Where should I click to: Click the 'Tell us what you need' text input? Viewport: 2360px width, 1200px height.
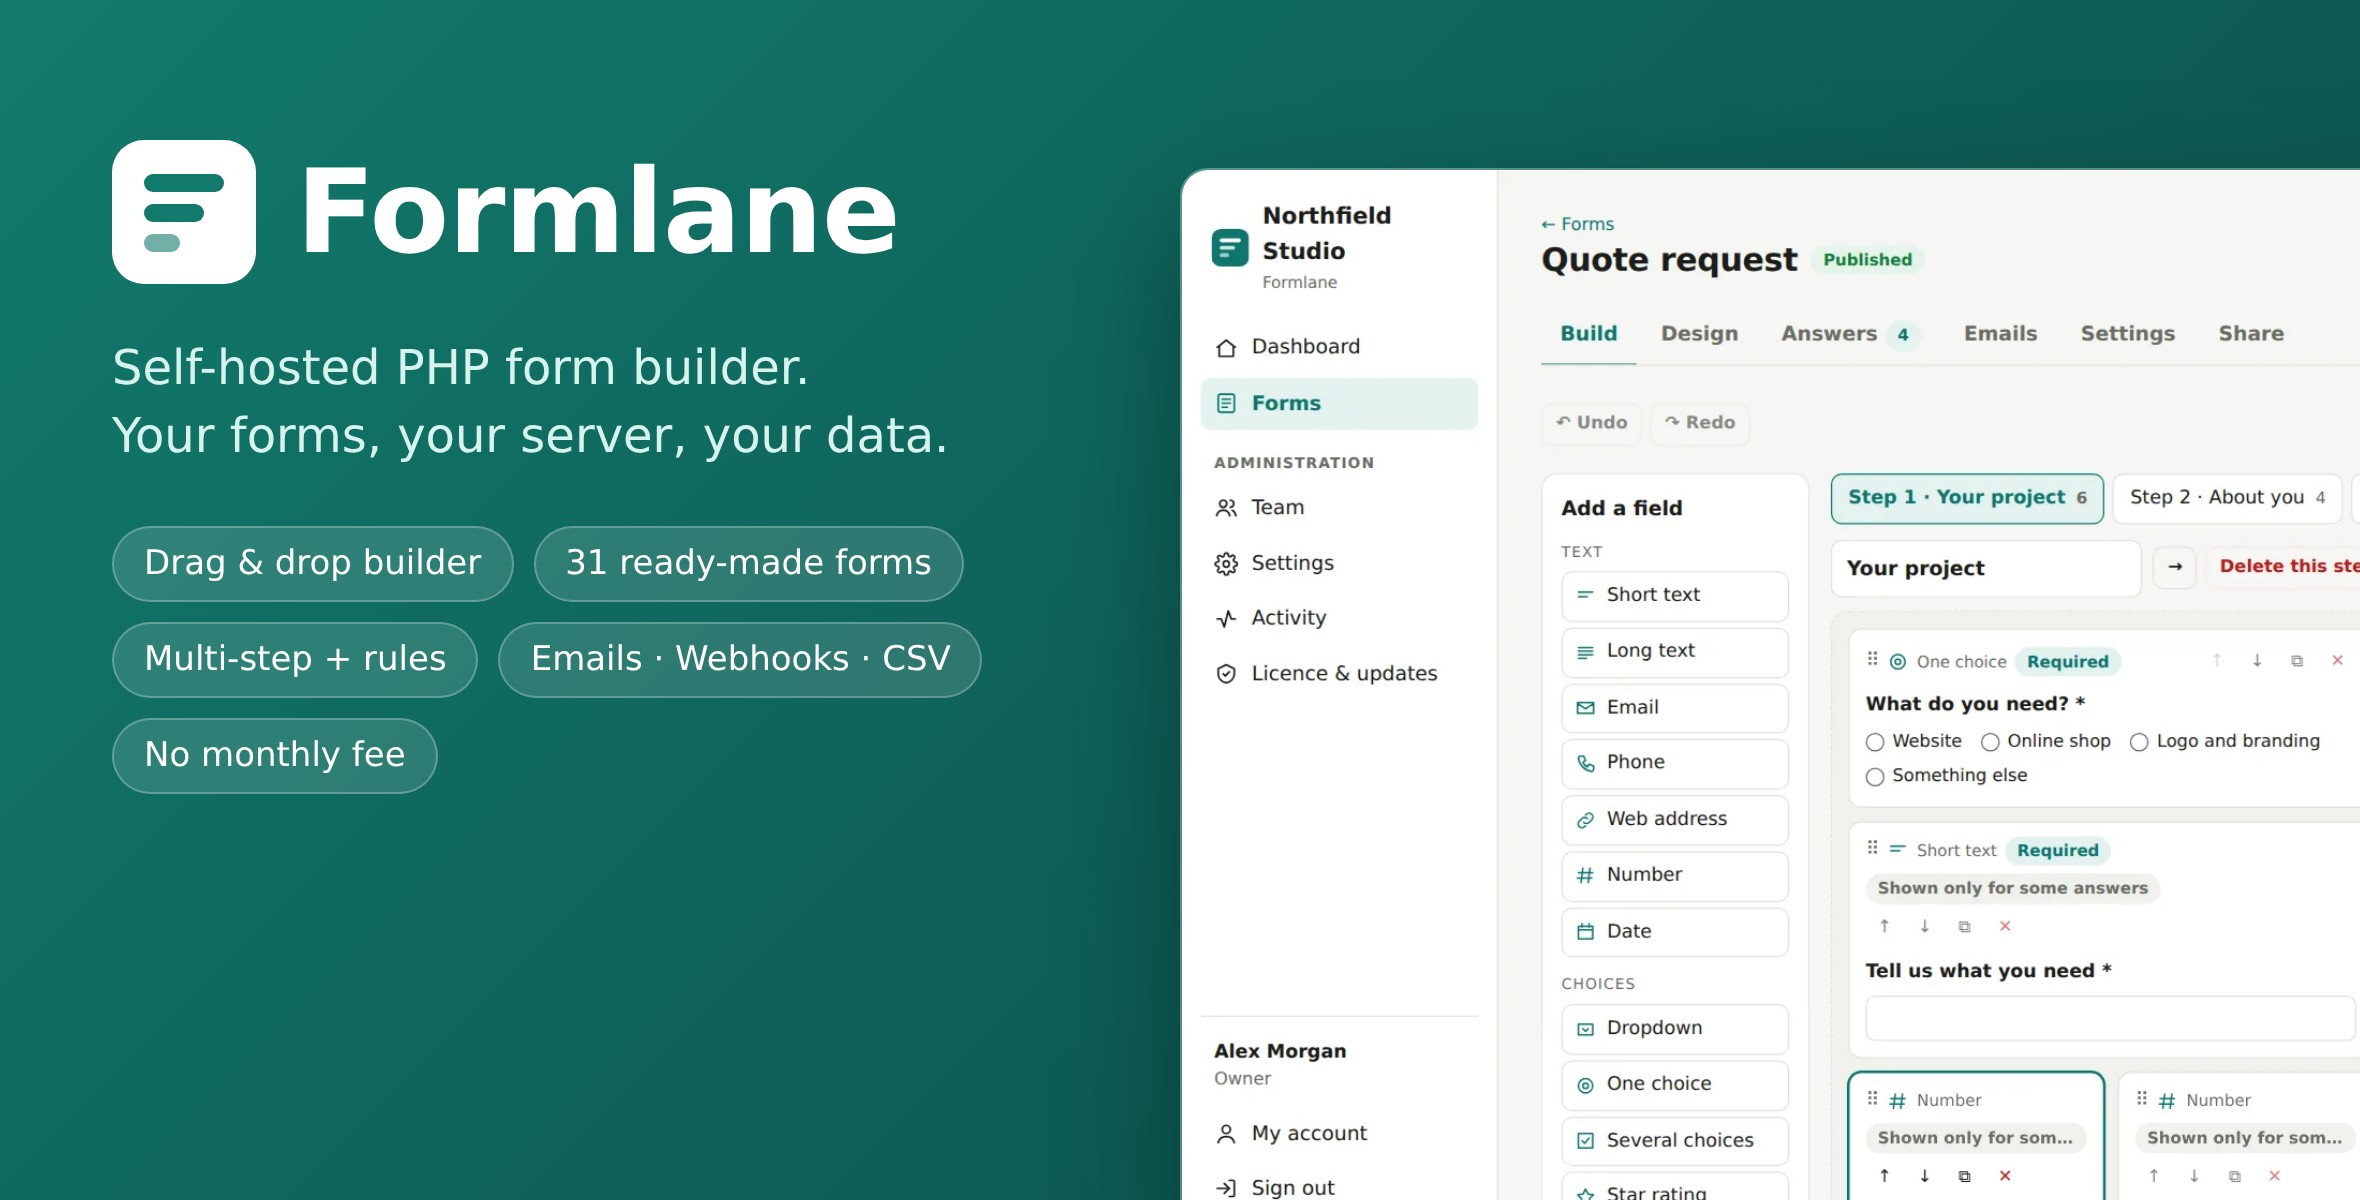2110,1018
